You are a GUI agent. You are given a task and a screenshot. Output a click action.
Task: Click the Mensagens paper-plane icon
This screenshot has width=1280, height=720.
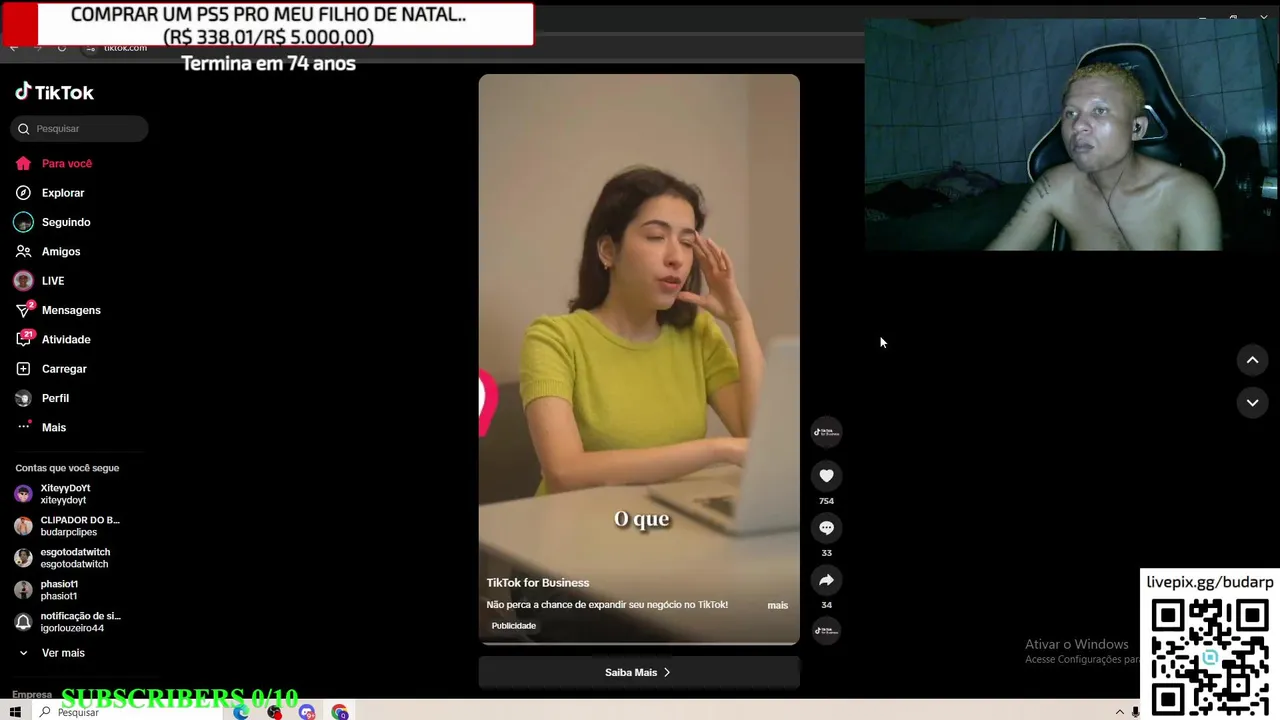coord(23,310)
